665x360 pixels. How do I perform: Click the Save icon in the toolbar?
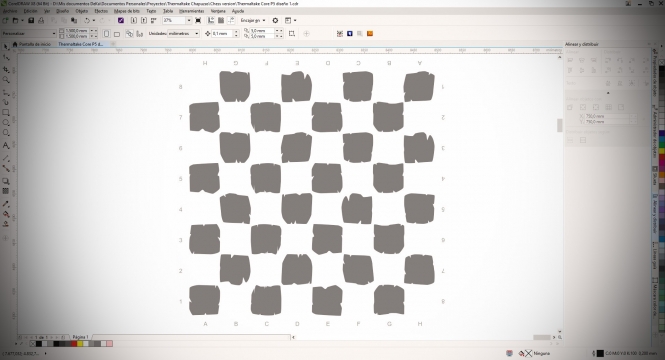pyautogui.click(x=31, y=20)
